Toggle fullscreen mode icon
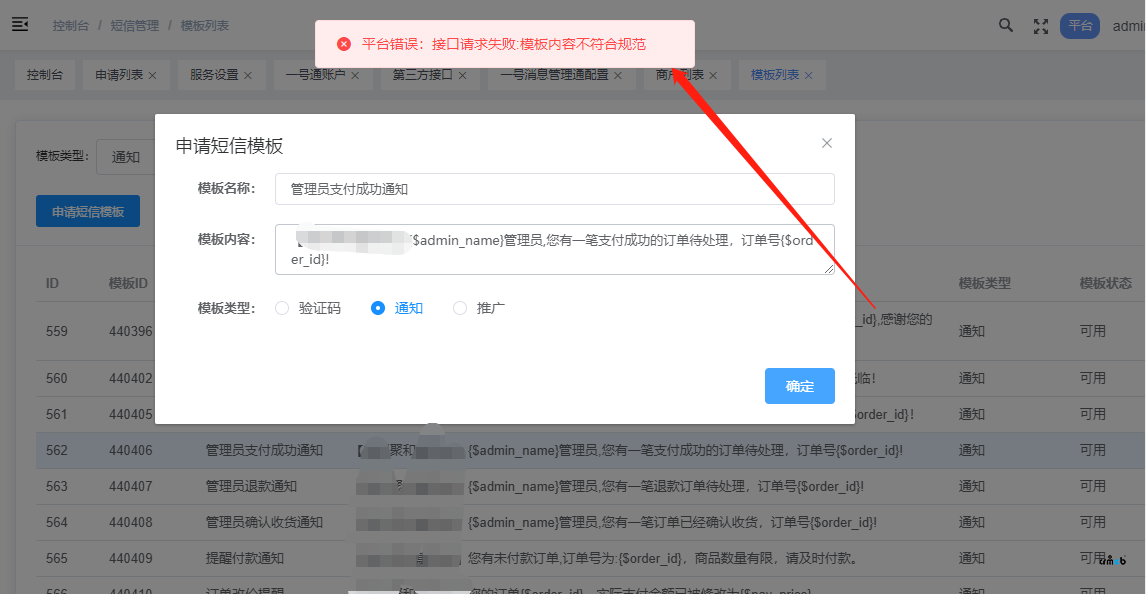Screen dimensions: 1146x594 (x=1041, y=26)
